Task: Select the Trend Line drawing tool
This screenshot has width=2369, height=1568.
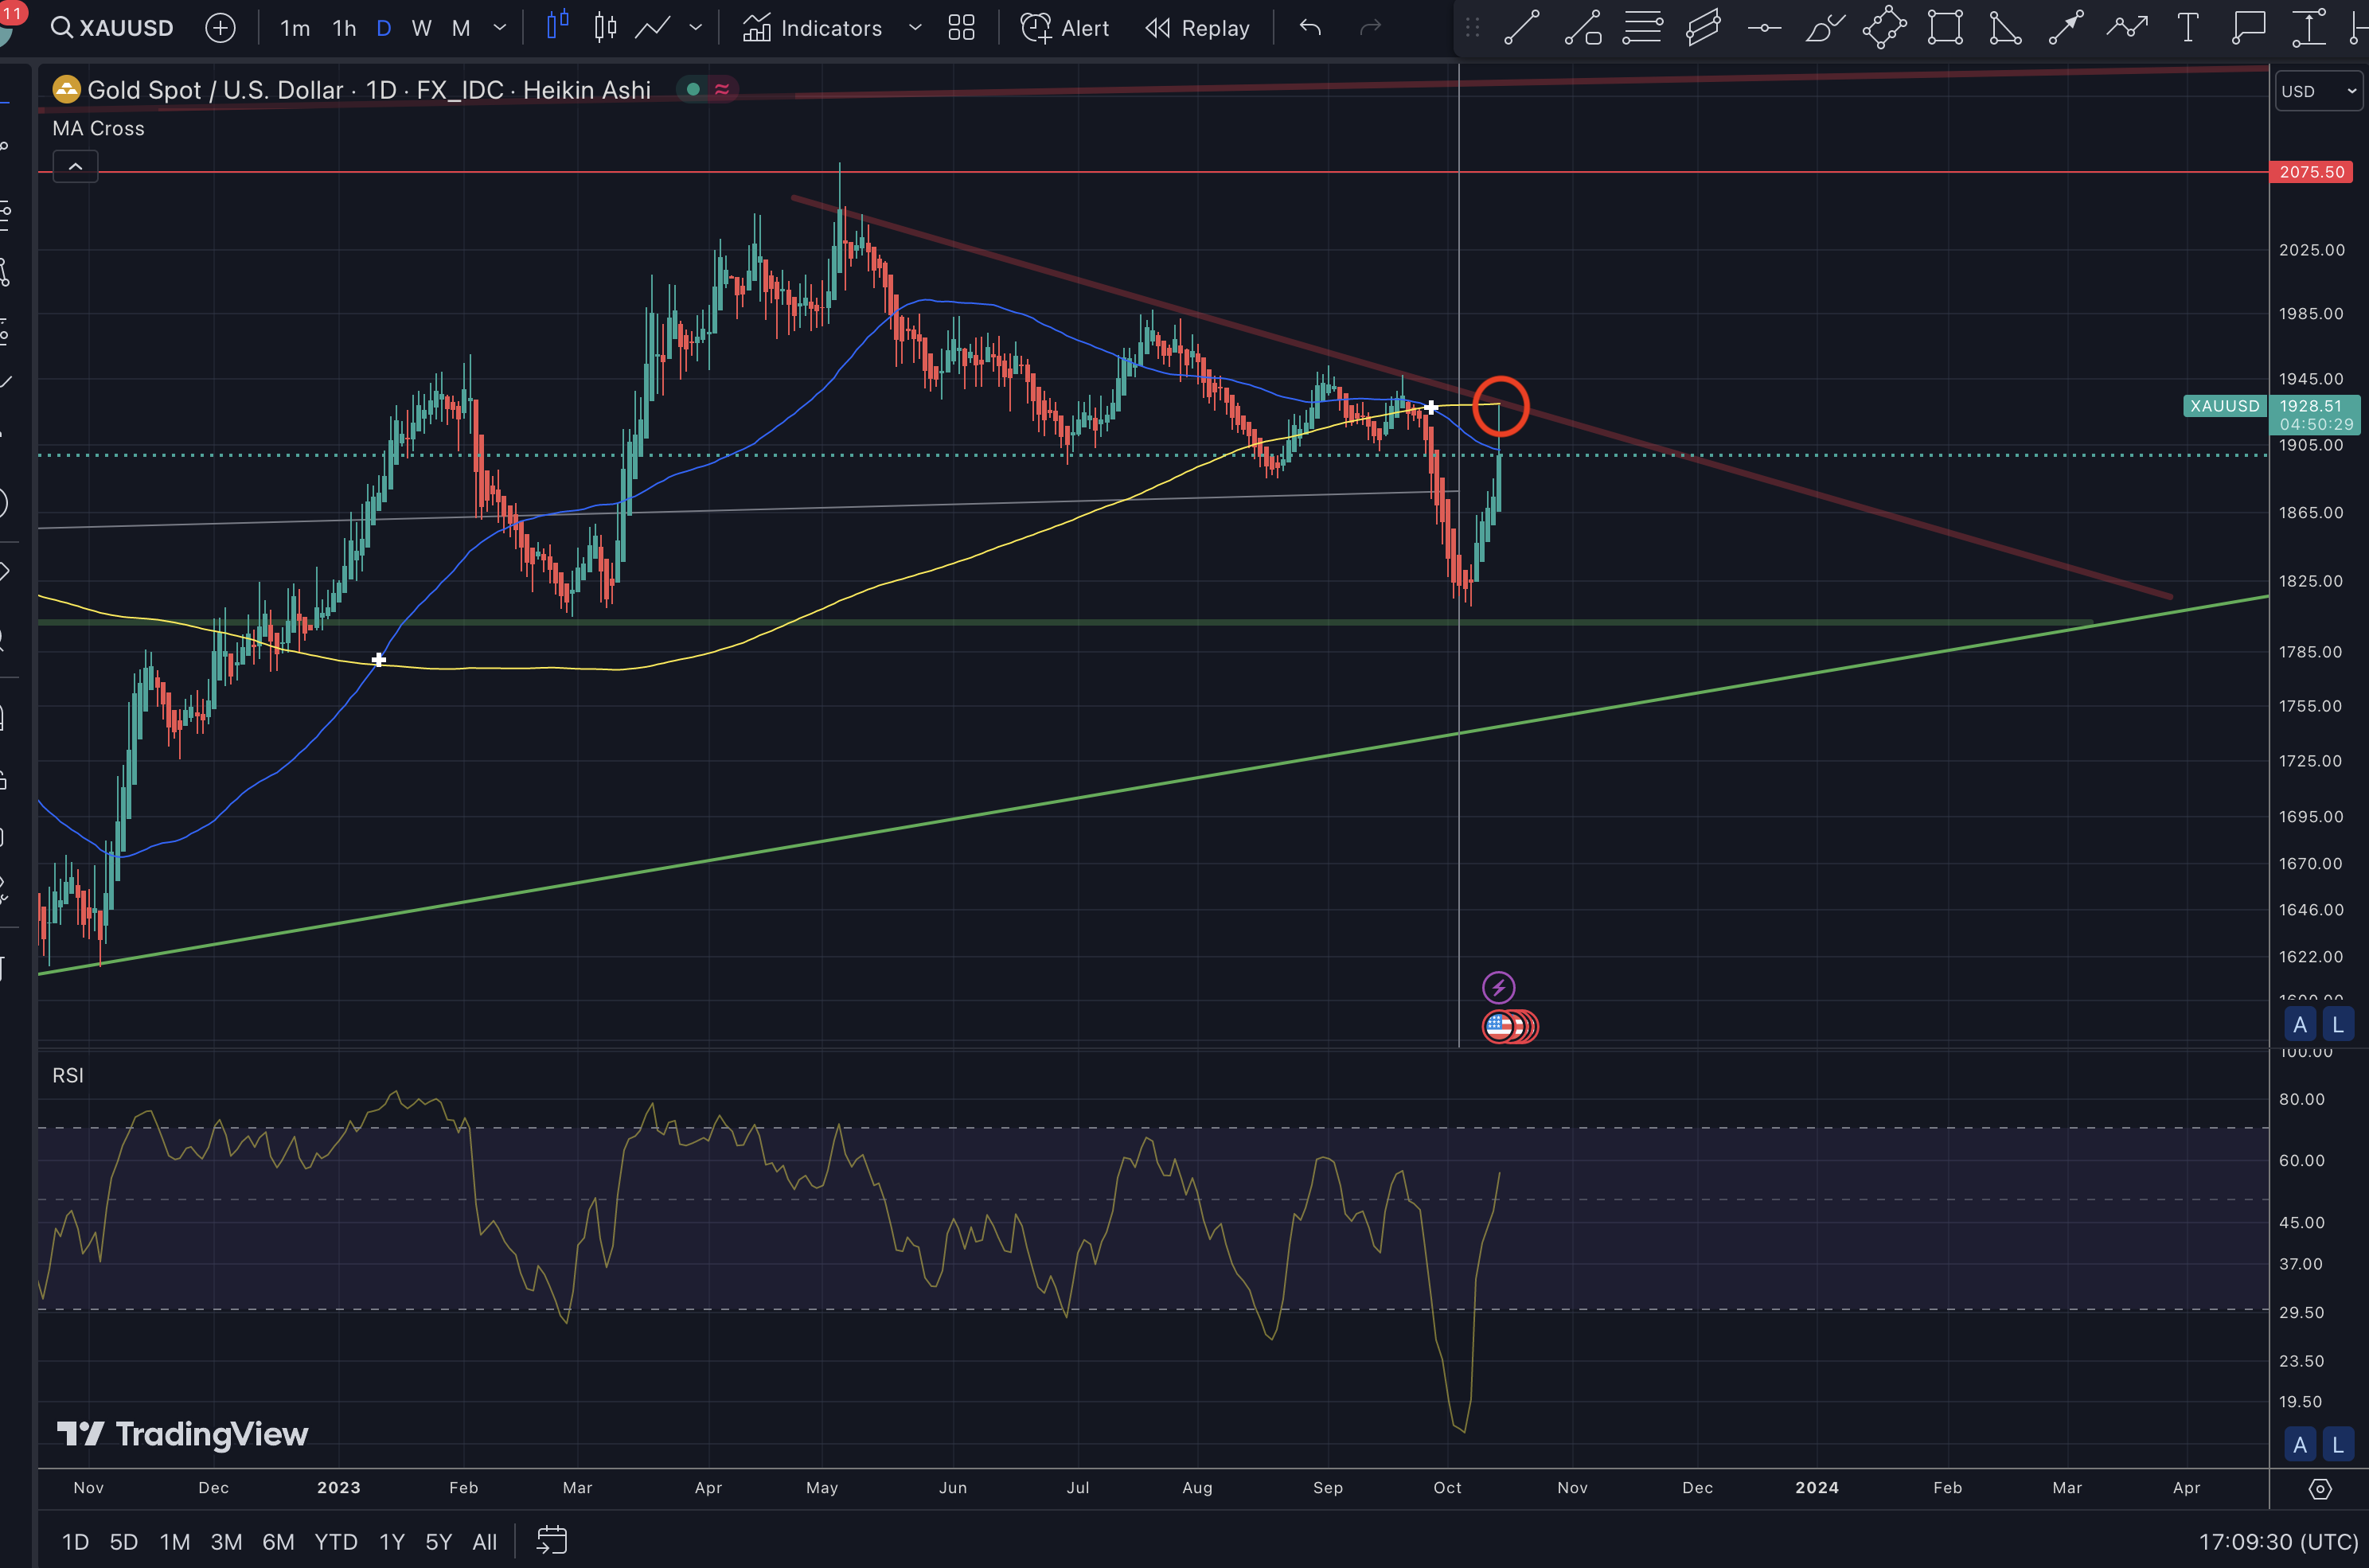Action: [1521, 27]
